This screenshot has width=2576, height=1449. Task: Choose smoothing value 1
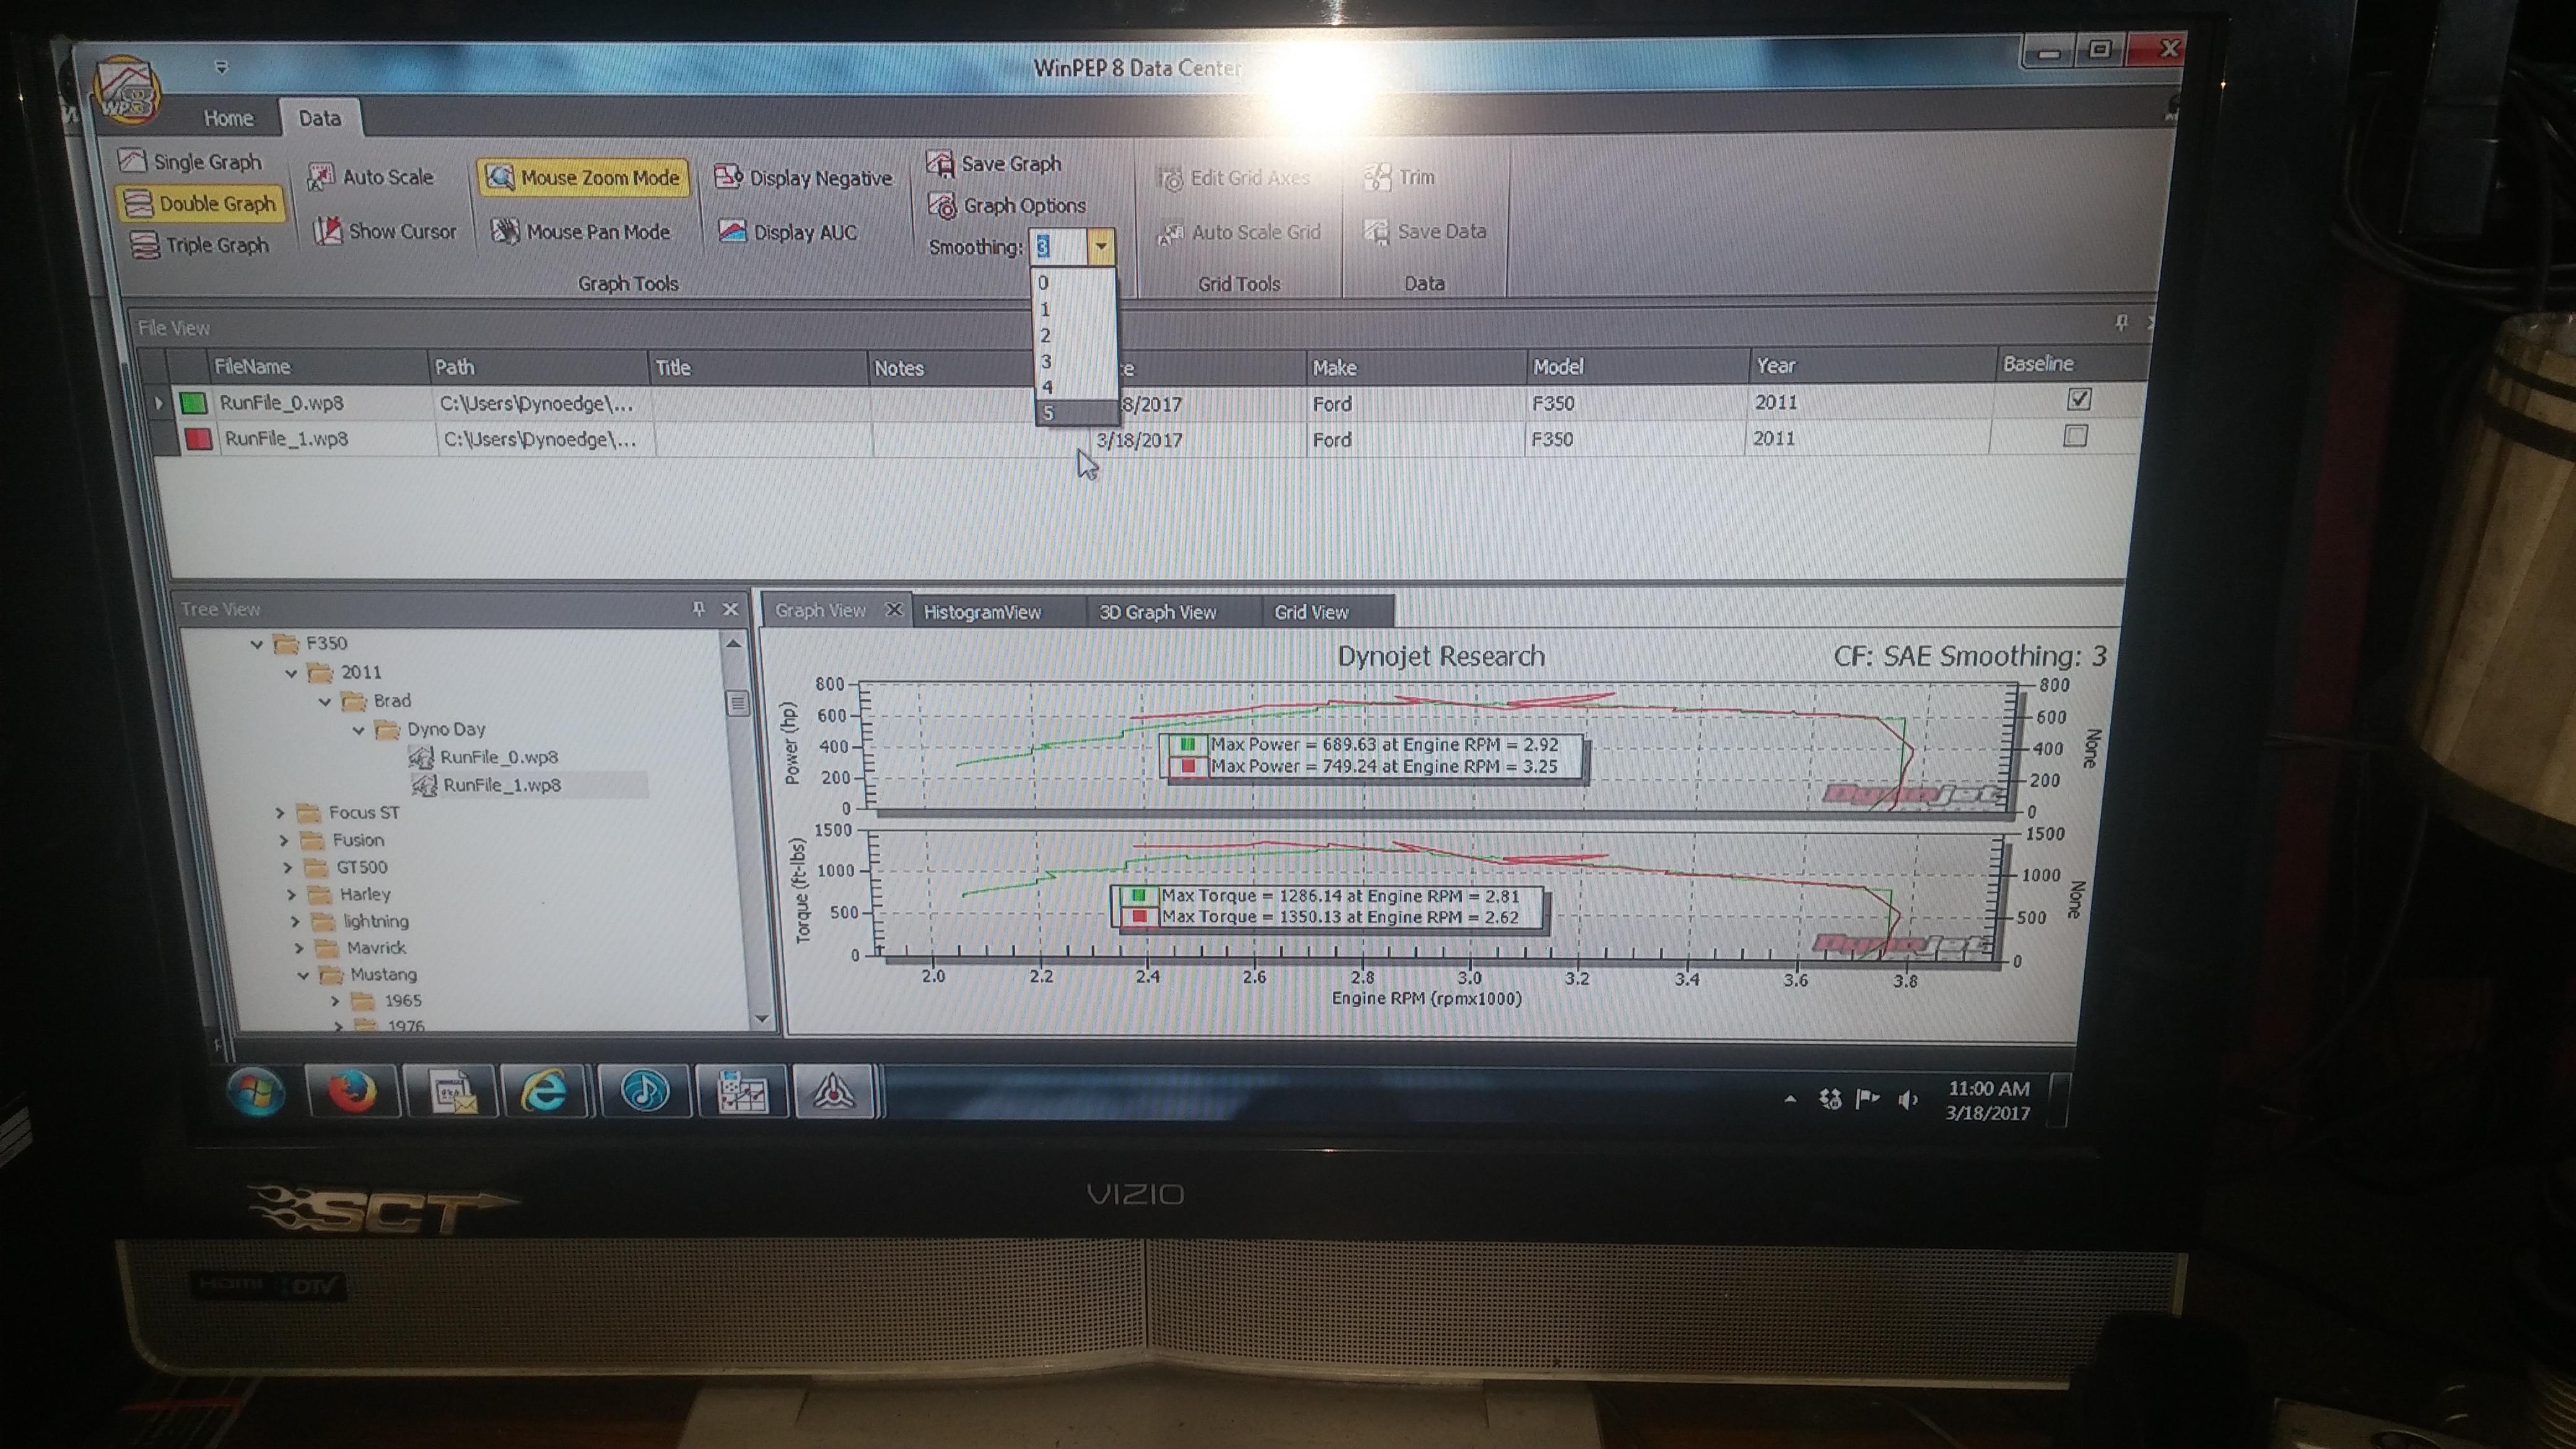coord(1075,309)
